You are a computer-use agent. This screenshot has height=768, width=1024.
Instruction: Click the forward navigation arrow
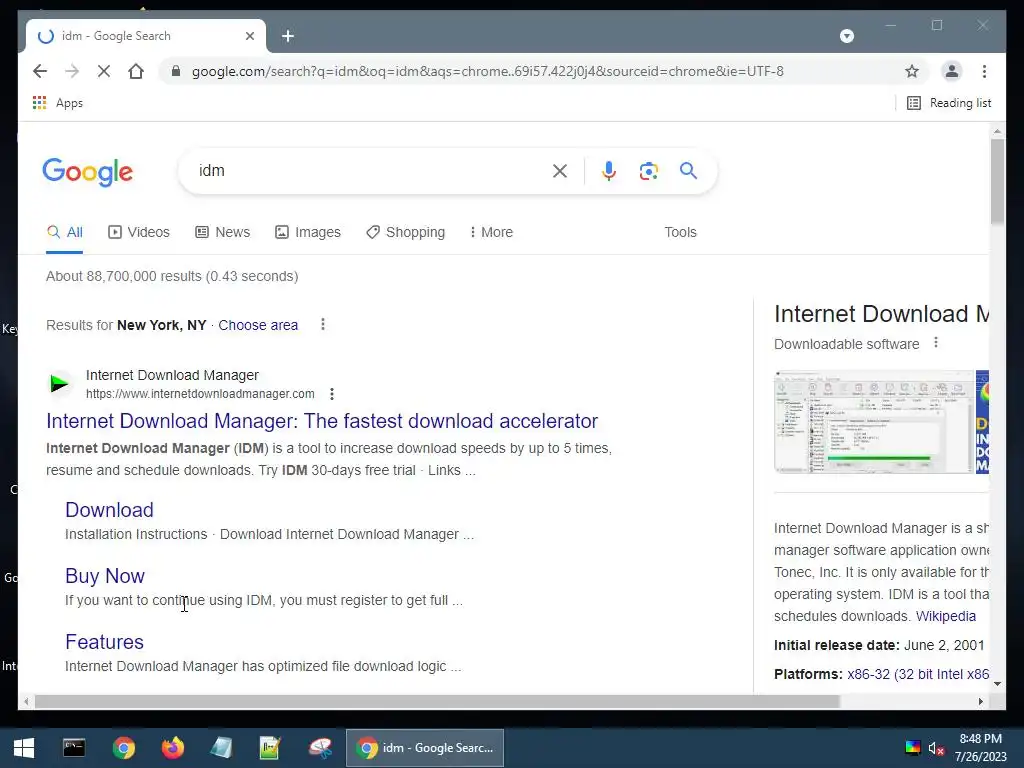click(72, 71)
